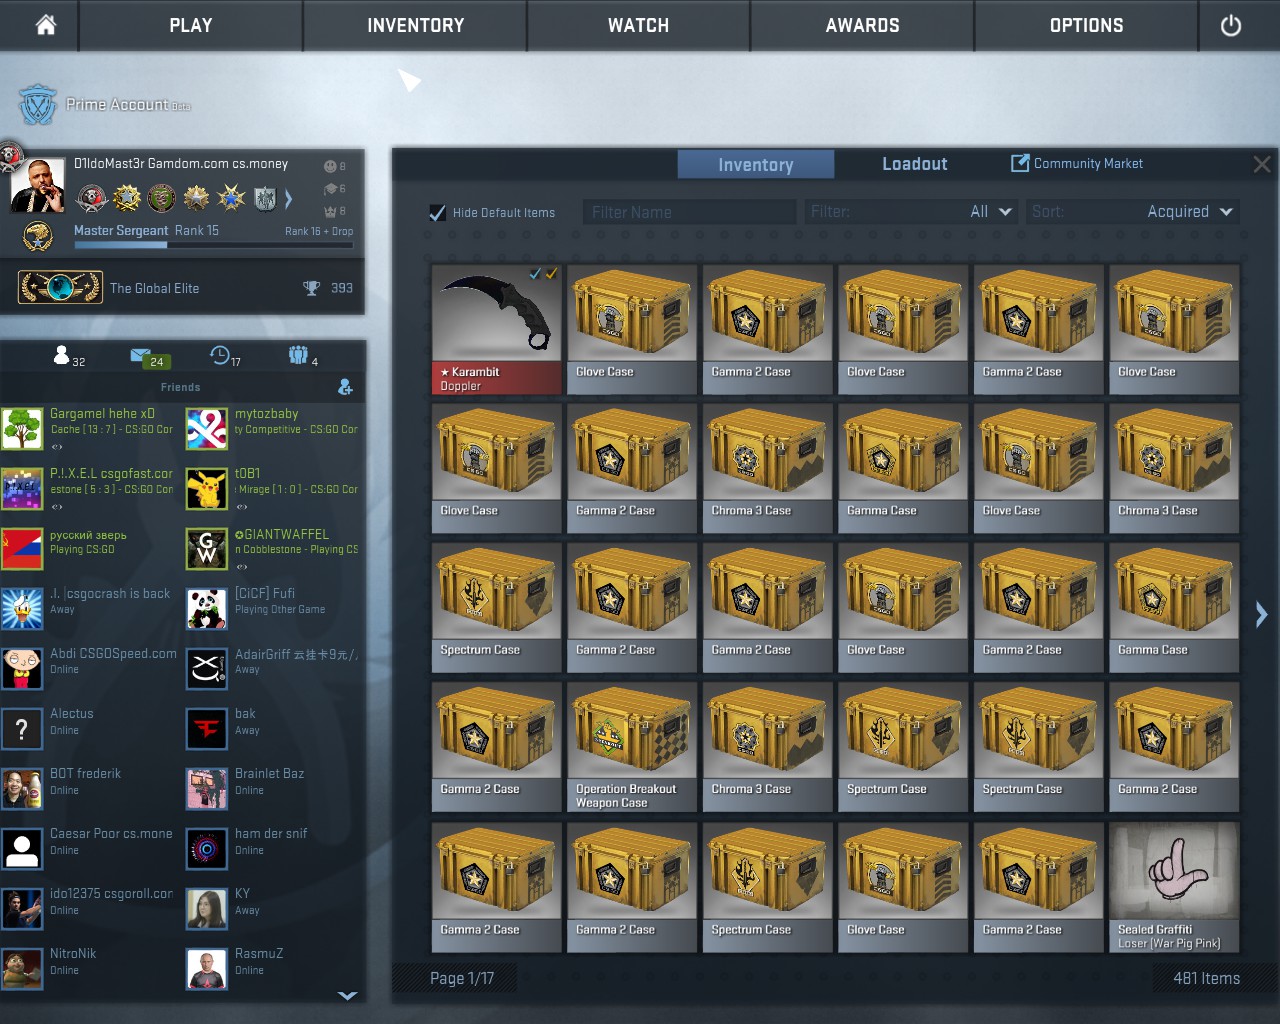Select the Operation Breakout Weapon Case
The width and height of the screenshot is (1280, 1024).
(632, 747)
